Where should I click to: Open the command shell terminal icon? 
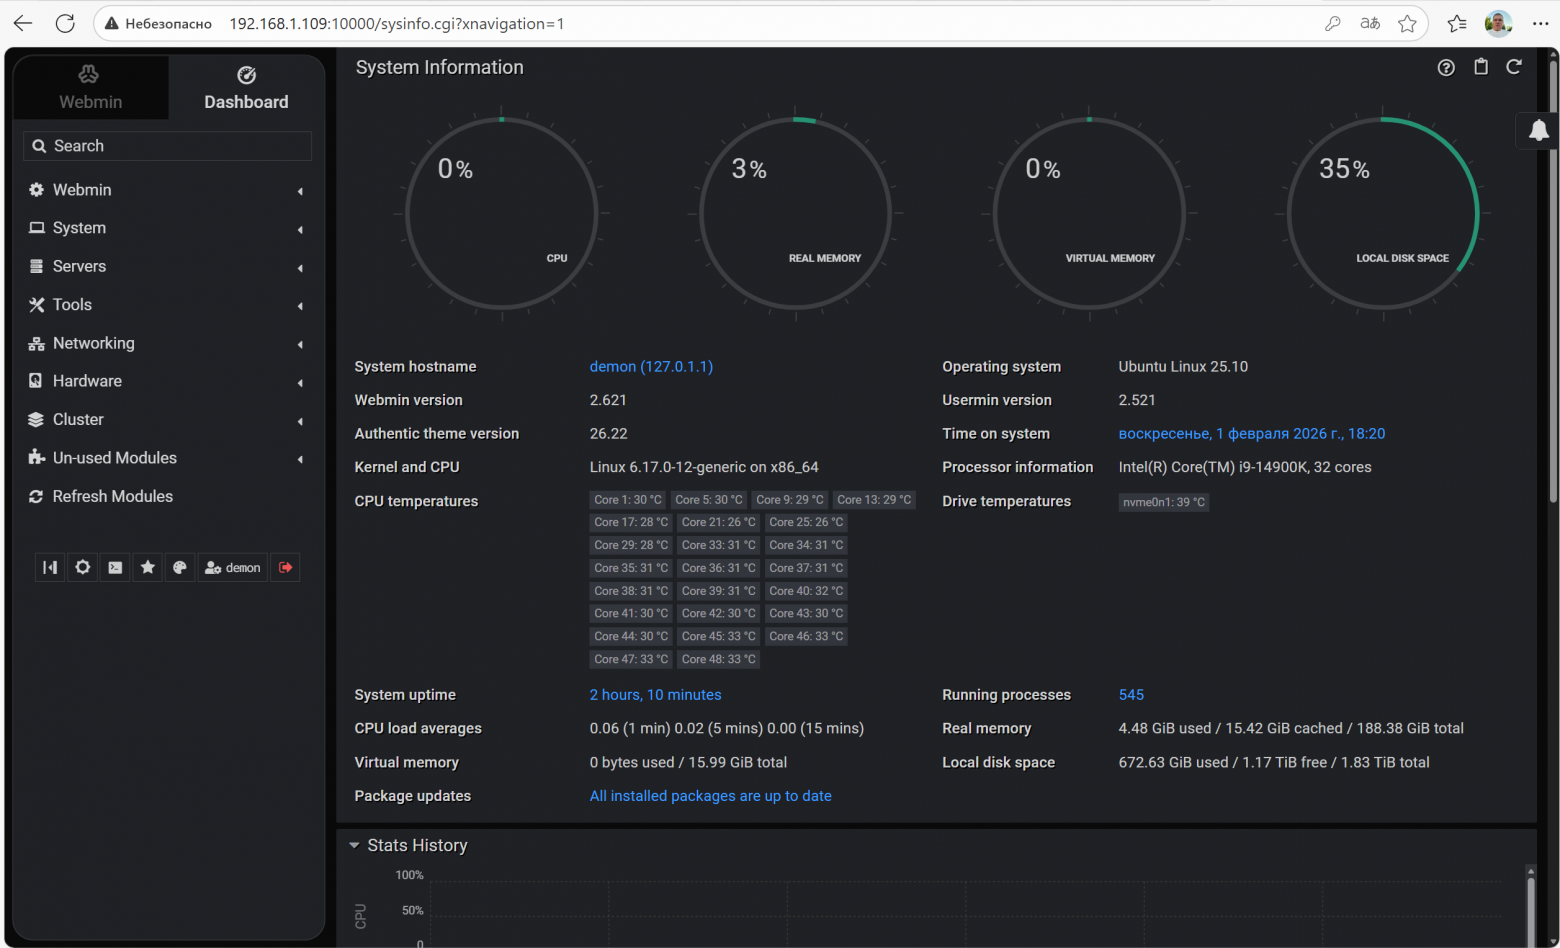coord(115,568)
